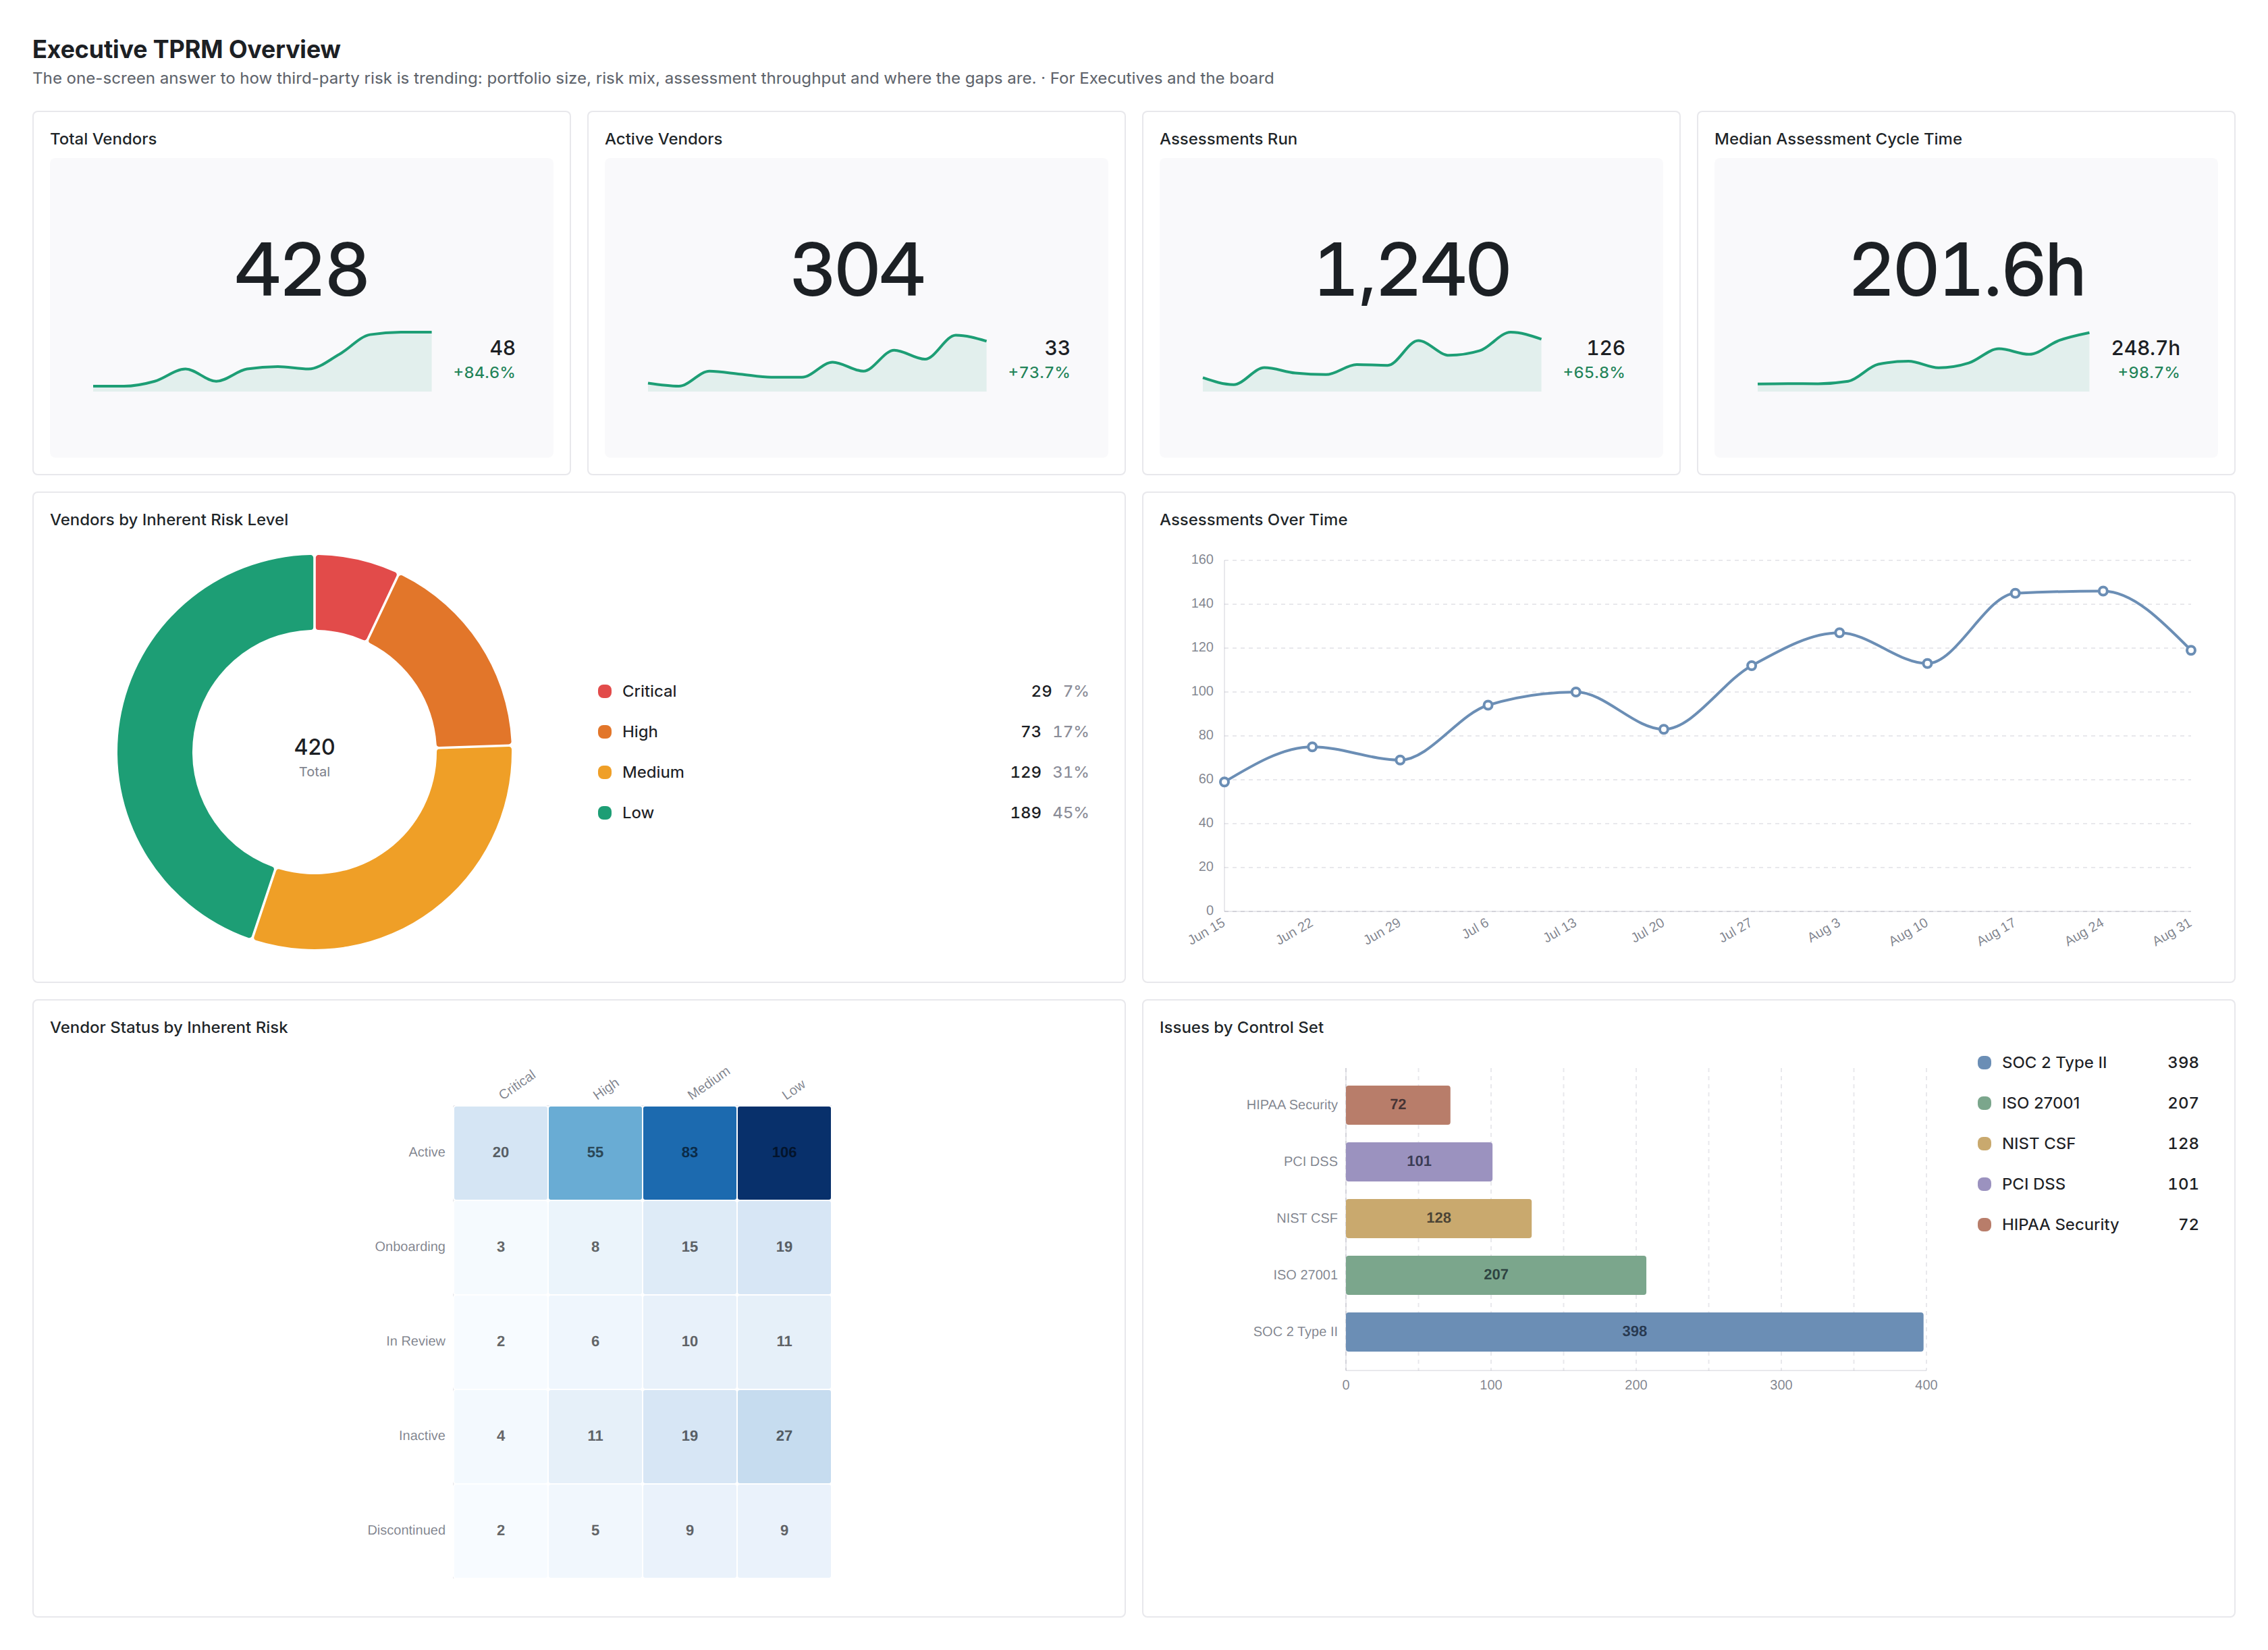The image size is (2268, 1650).
Task: Click the Vendor Status by Inherent Risk title
Action: point(169,1028)
